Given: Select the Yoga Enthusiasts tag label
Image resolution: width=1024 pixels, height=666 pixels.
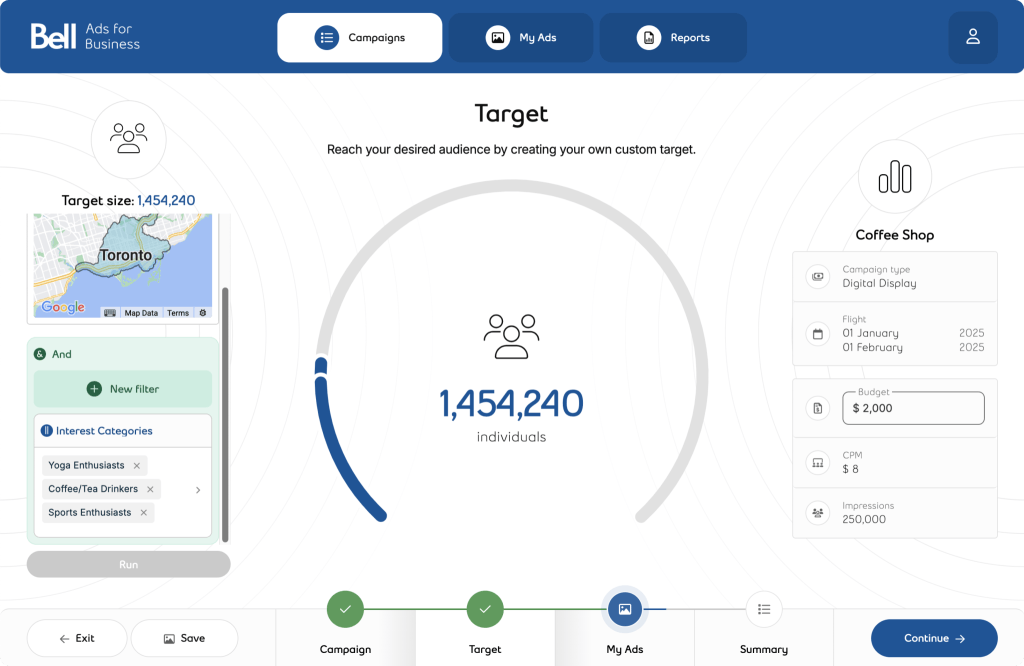Looking at the screenshot, I should coord(86,466).
